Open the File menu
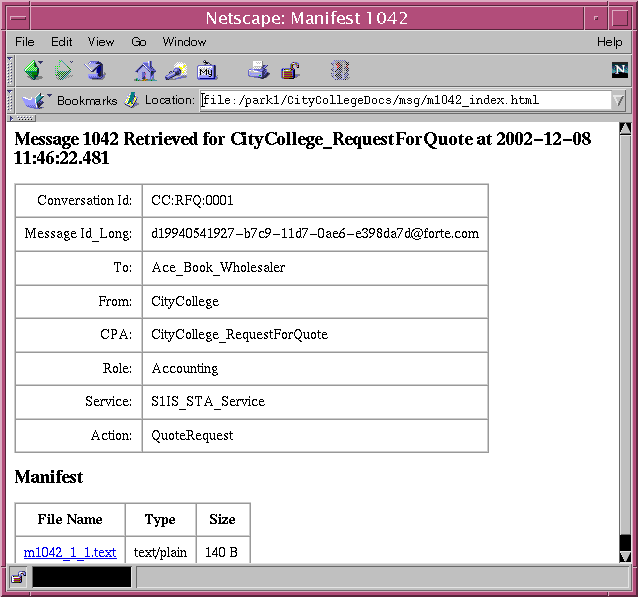 [x=24, y=42]
